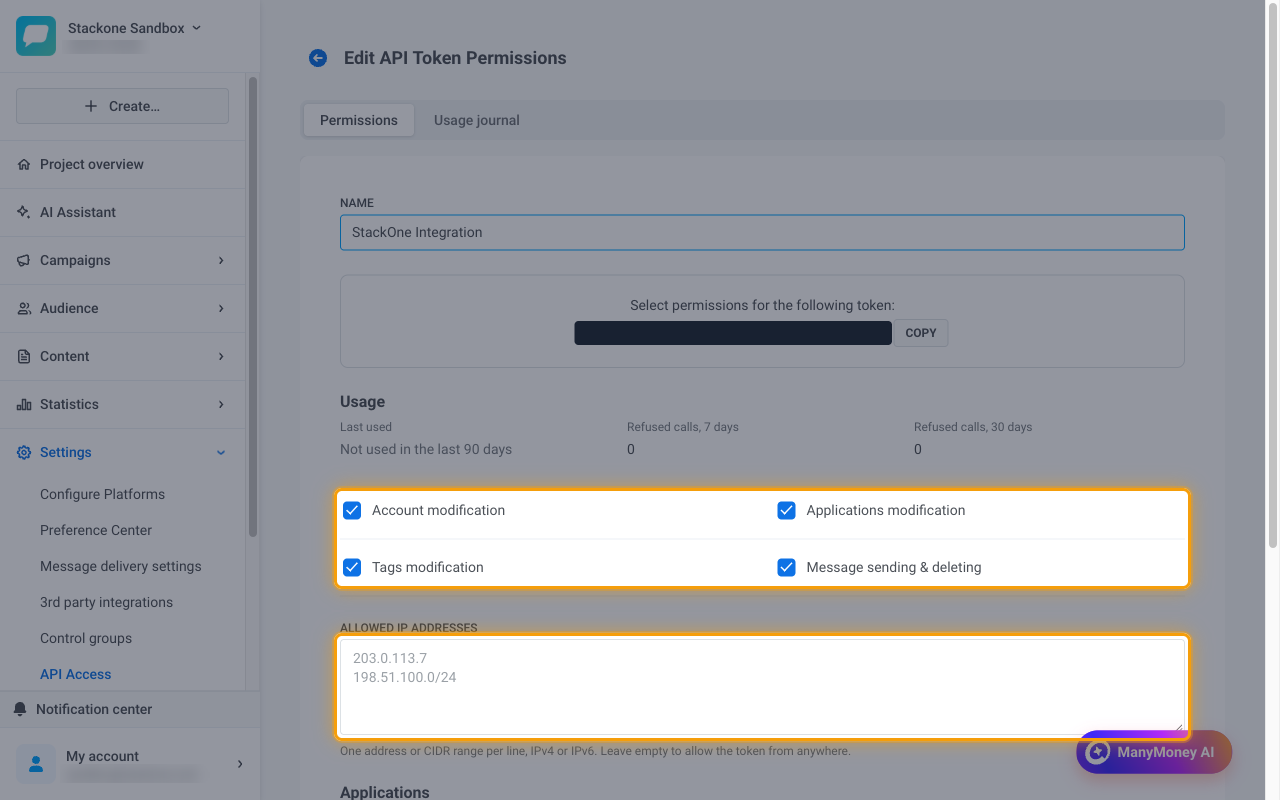Image resolution: width=1280 pixels, height=800 pixels.
Task: Switch to the Usage journal tab
Action: tap(477, 120)
